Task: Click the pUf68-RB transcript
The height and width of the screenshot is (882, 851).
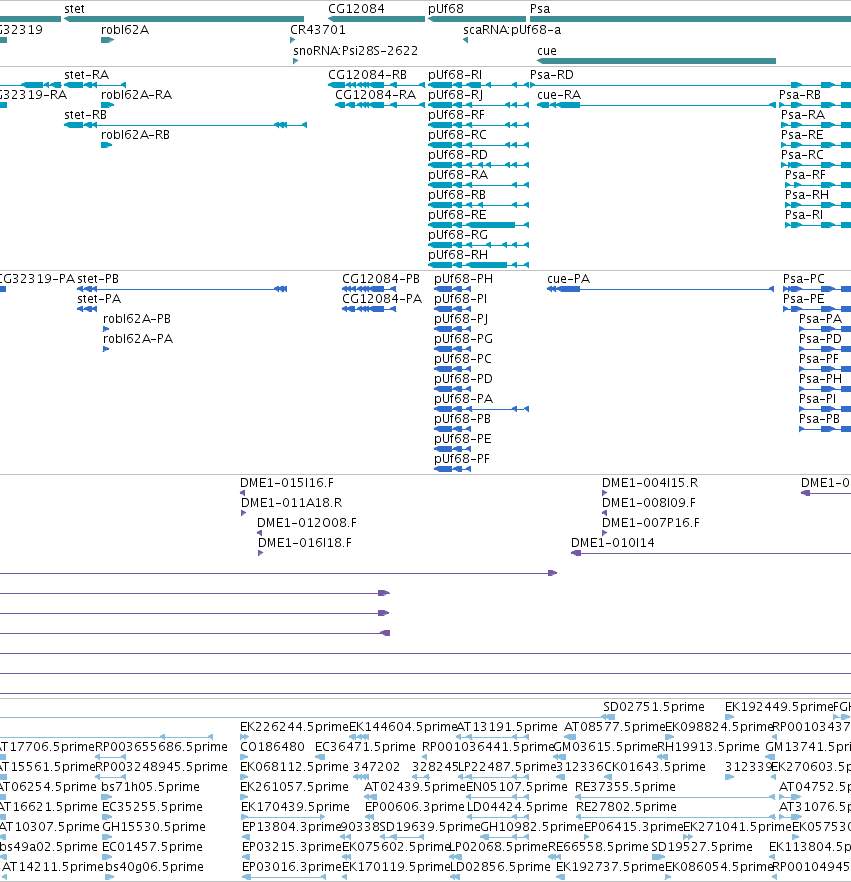Action: coord(479,205)
